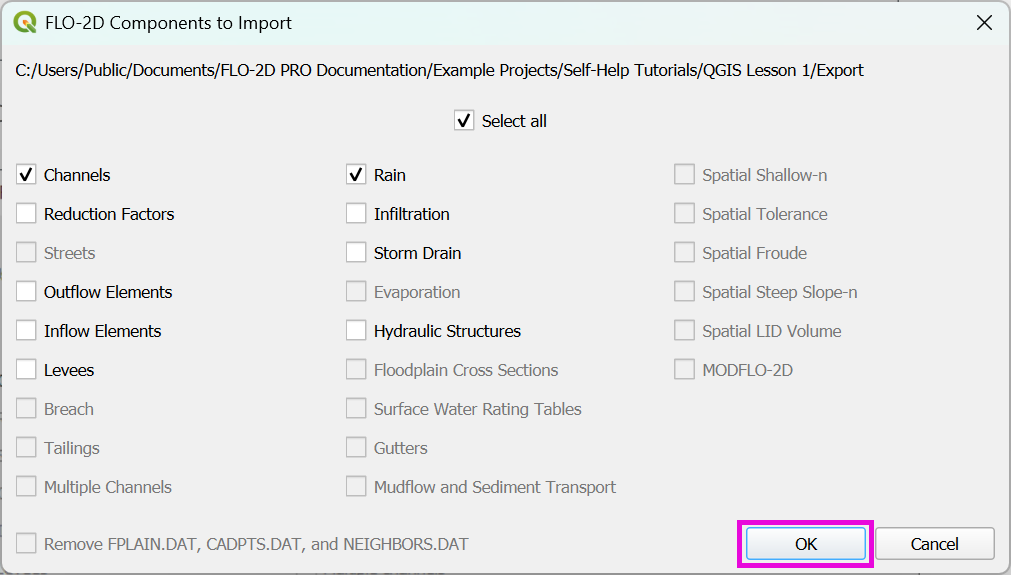1011x575 pixels.
Task: Uncheck the Rain checkbox
Action: [x=356, y=175]
